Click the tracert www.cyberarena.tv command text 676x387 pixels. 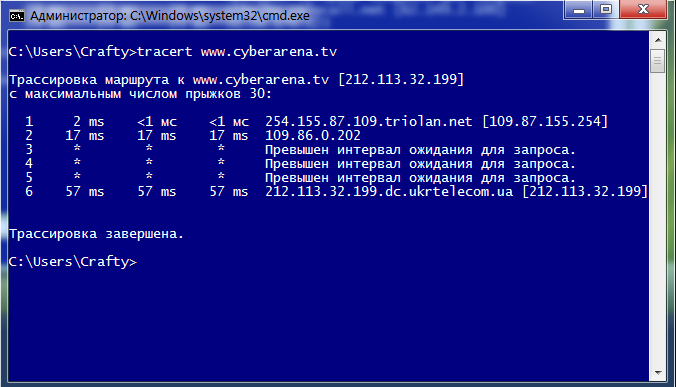tap(237, 52)
